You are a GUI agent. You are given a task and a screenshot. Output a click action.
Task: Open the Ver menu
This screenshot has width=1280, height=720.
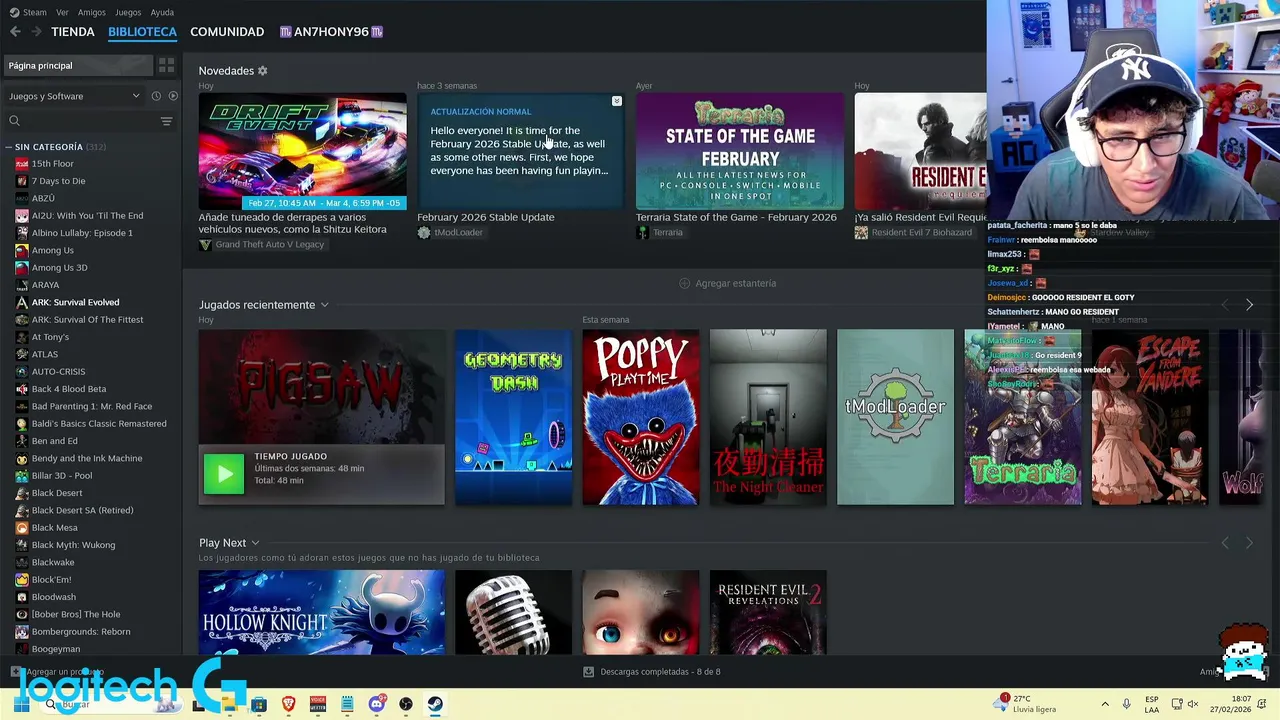(x=62, y=12)
